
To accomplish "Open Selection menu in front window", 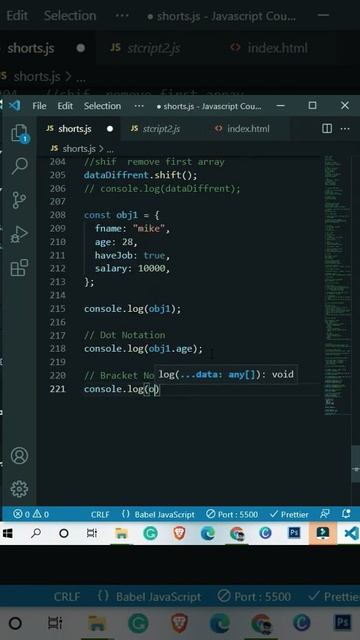I will coord(102,106).
